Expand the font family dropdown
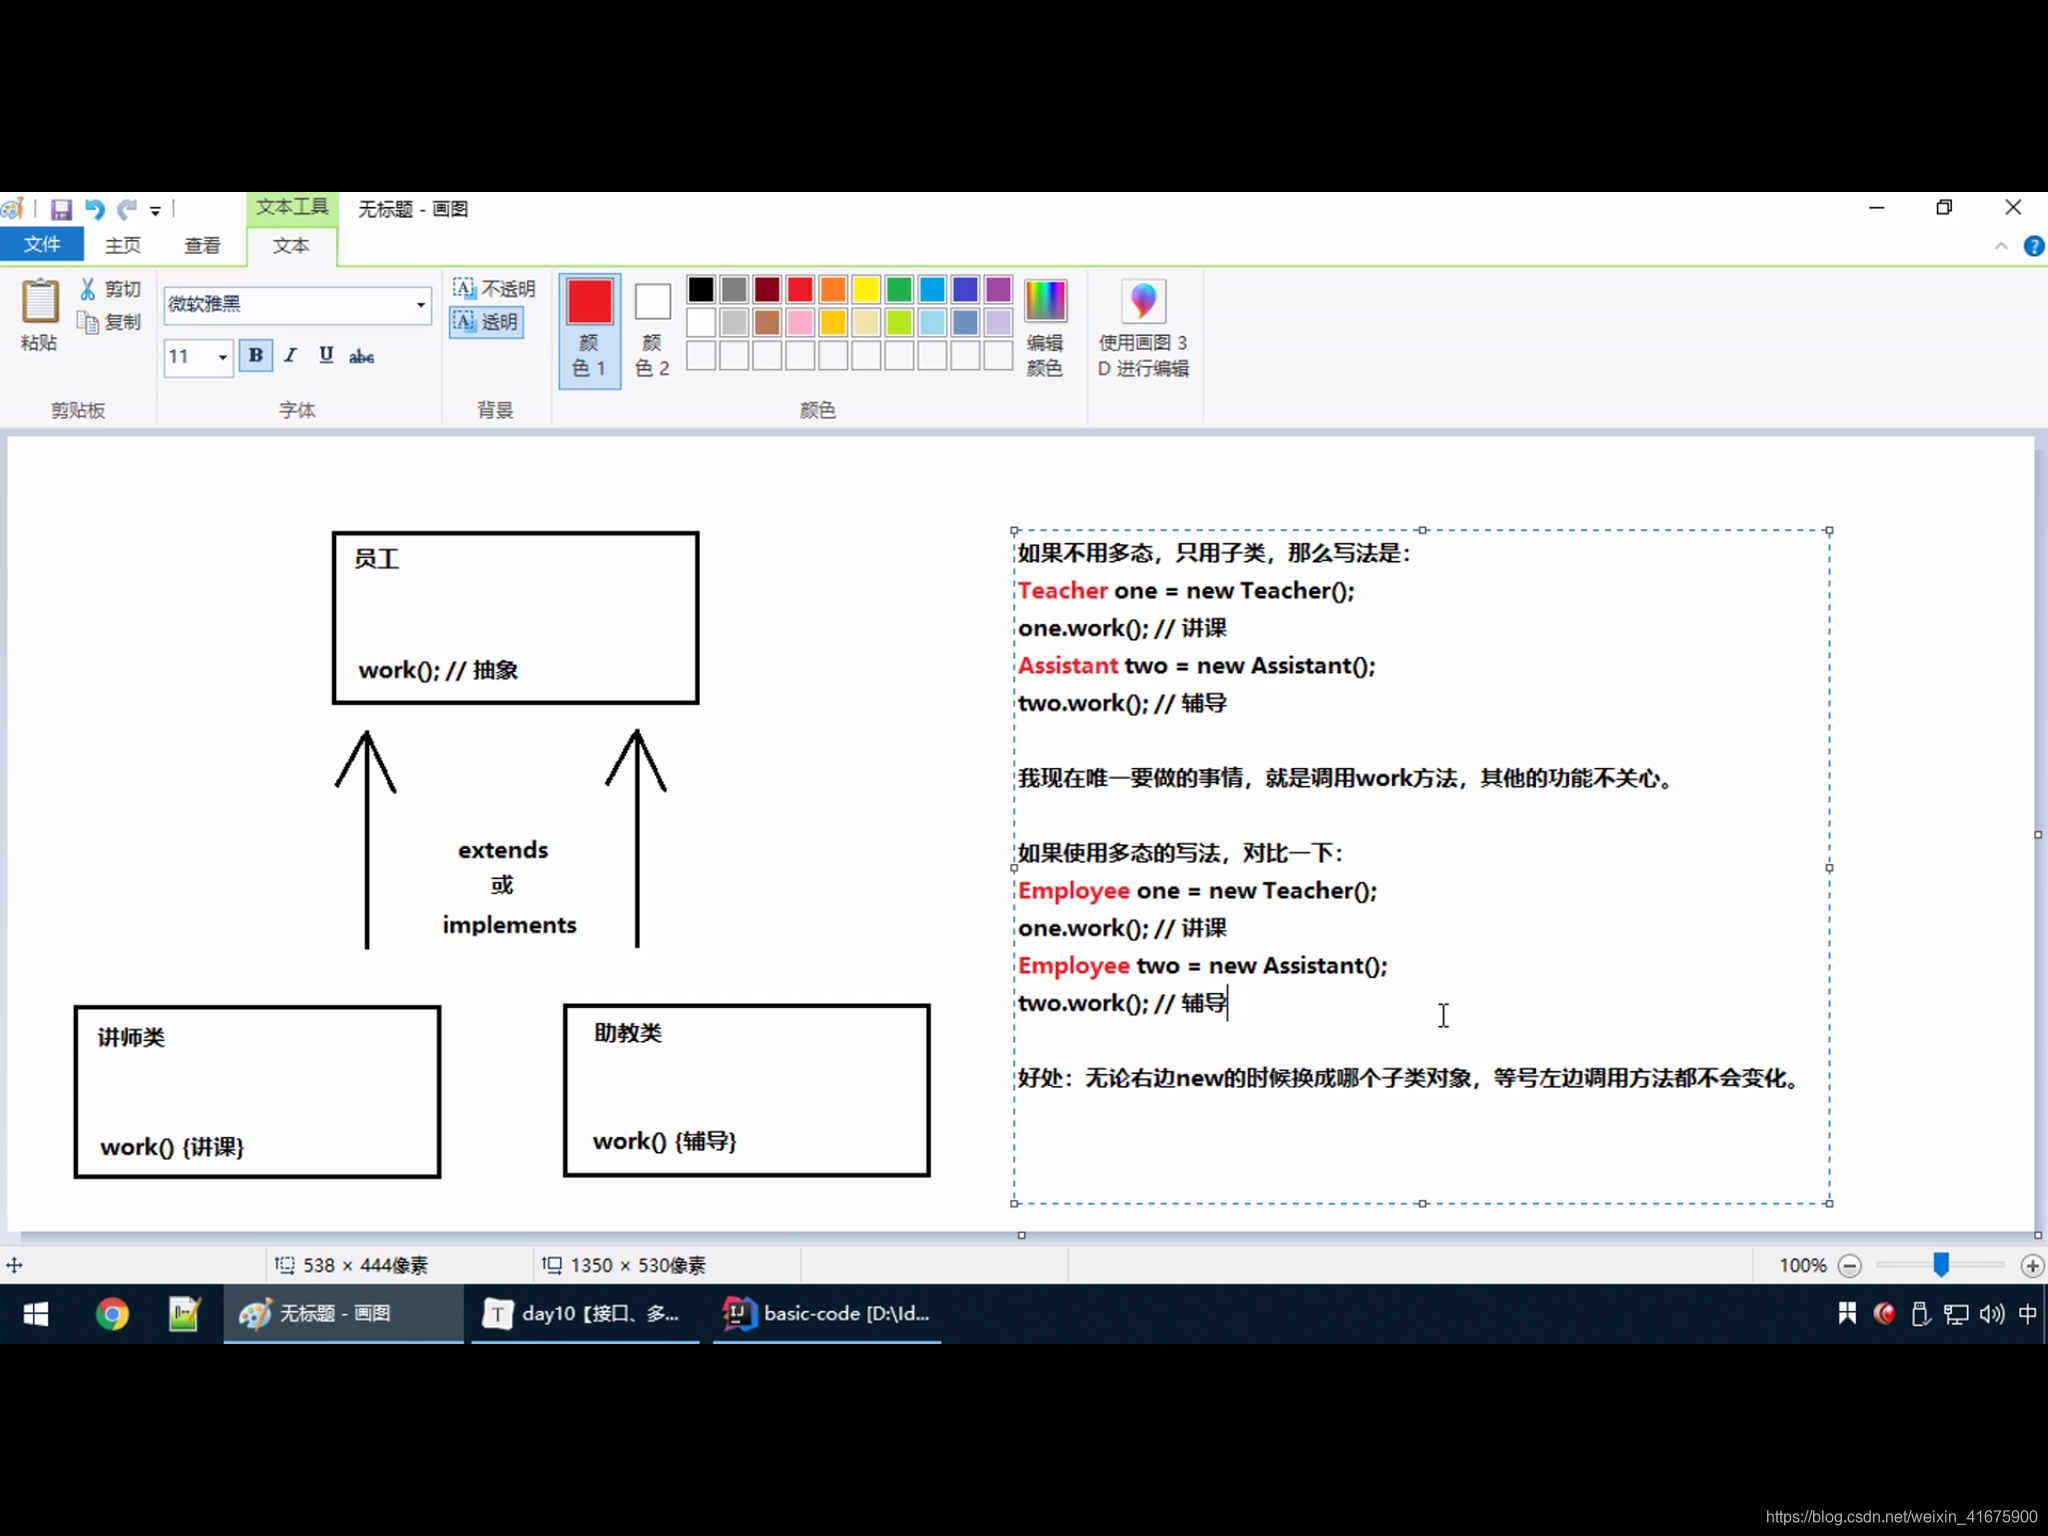Image resolution: width=2048 pixels, height=1536 pixels. 421,304
